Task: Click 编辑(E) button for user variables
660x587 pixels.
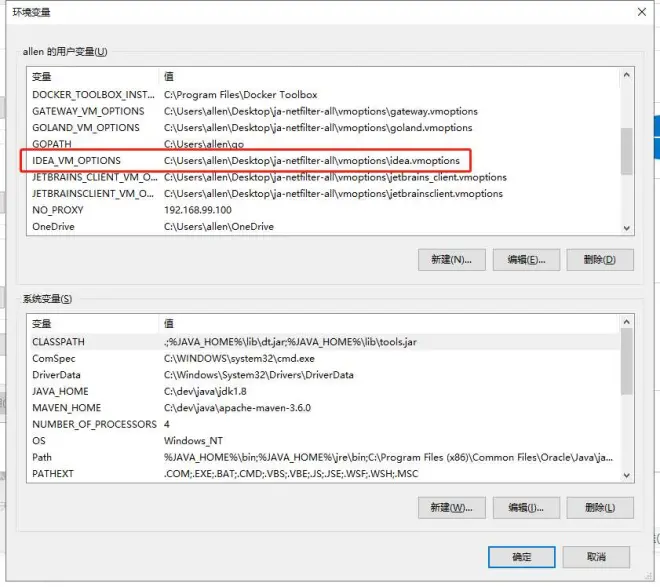Action: pos(526,260)
